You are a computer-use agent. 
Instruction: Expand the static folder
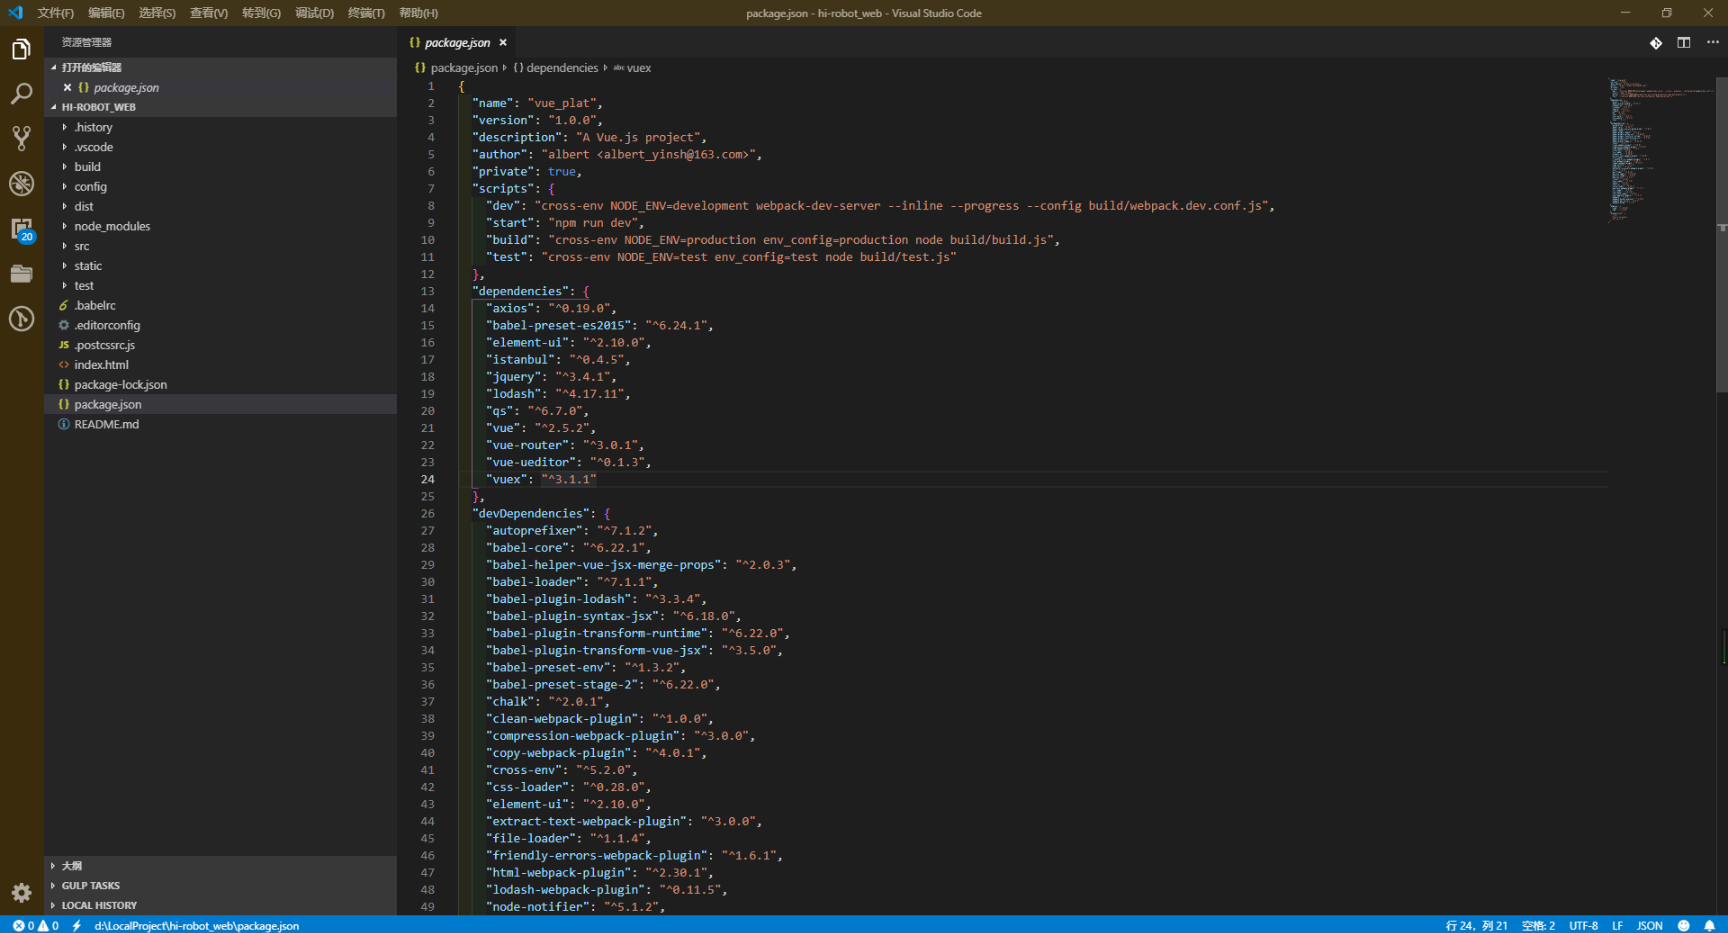click(x=220, y=266)
